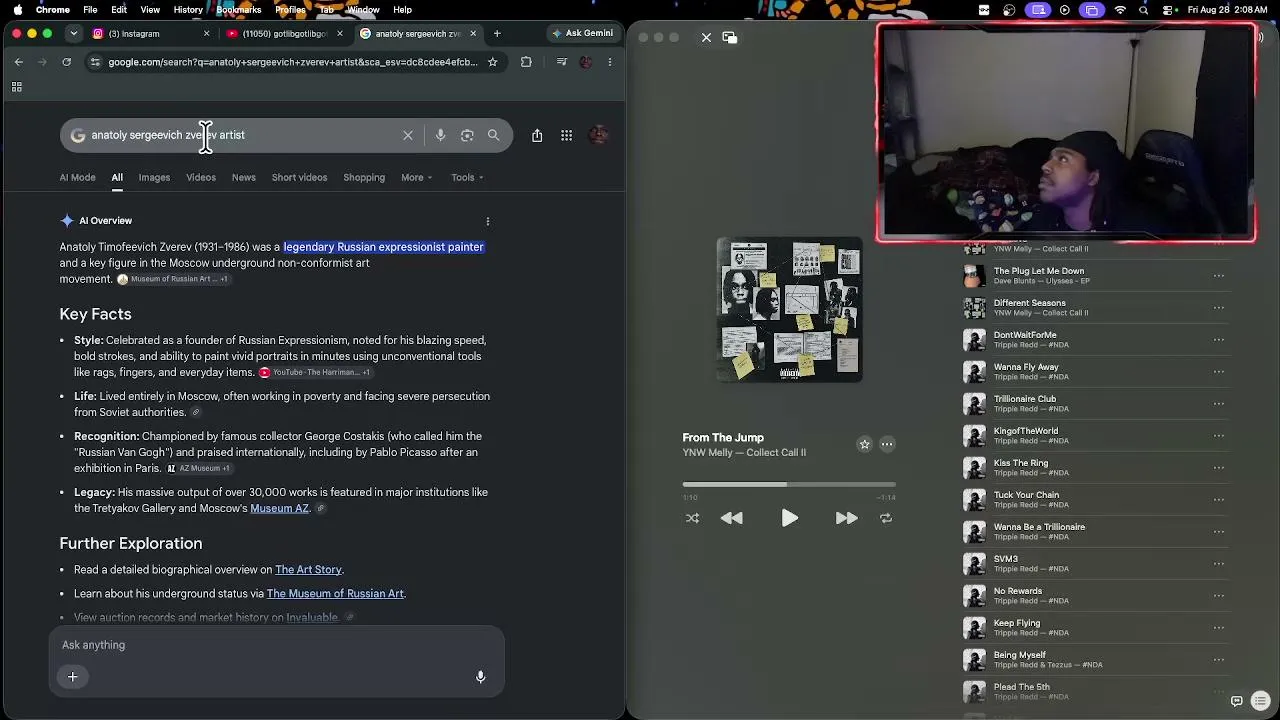This screenshot has height=720, width=1280.
Task: Open the Chrome extensions puzzle icon
Action: (x=526, y=62)
